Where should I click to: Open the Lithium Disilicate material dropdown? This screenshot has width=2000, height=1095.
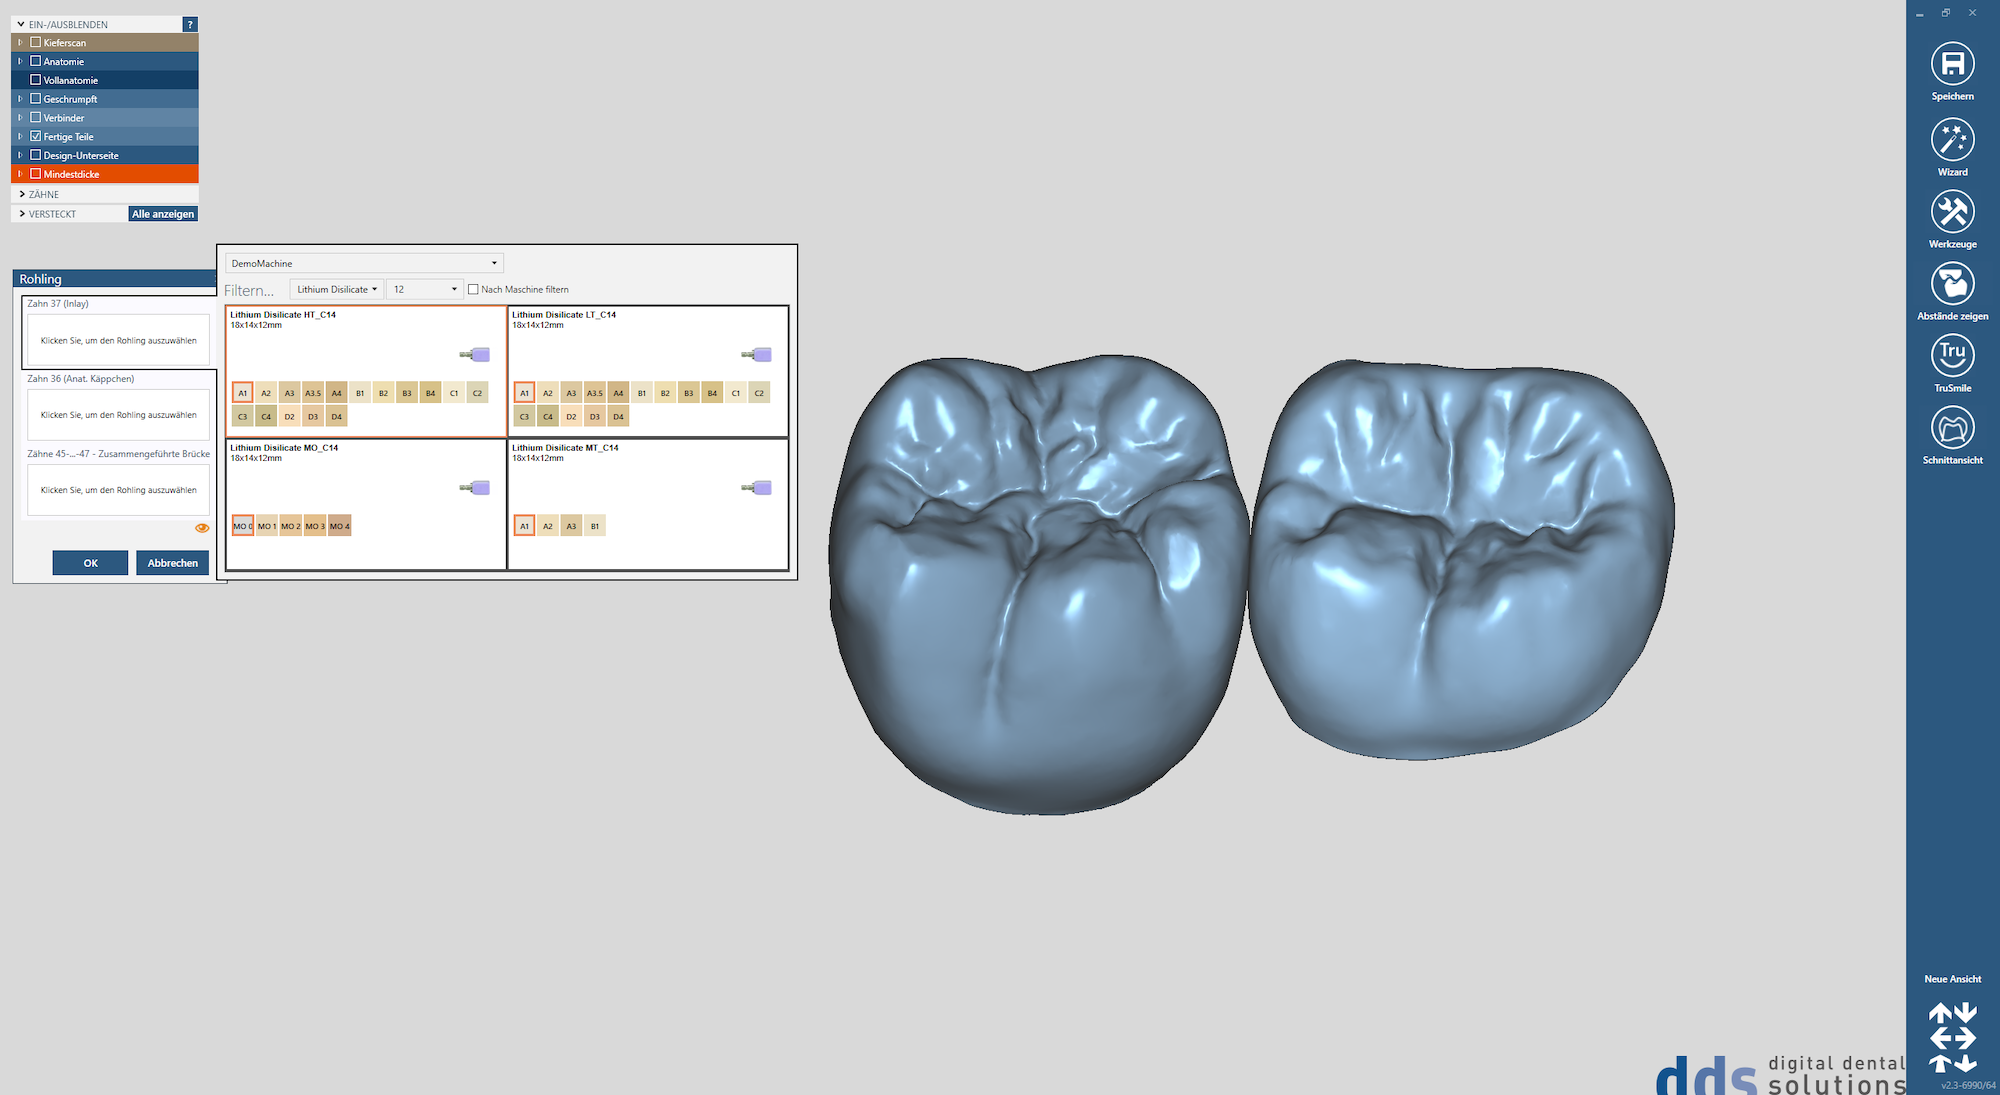(x=335, y=289)
